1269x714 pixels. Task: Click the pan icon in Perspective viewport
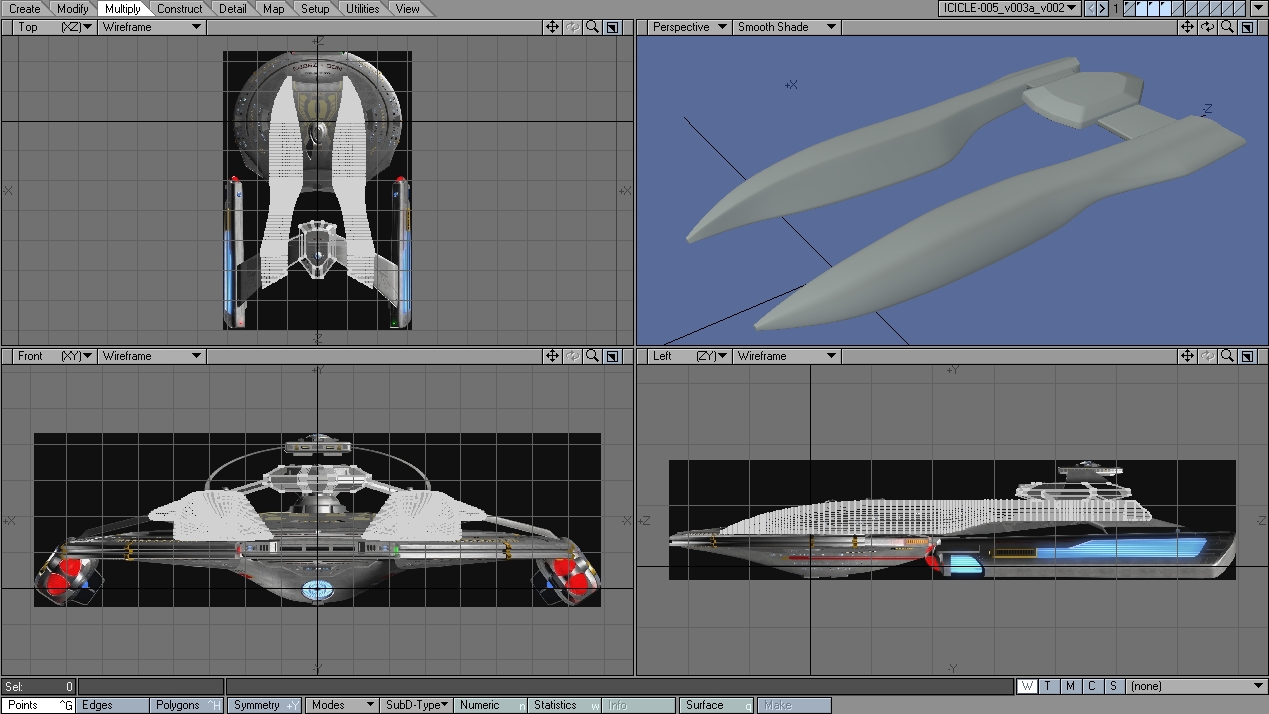(x=1187, y=27)
